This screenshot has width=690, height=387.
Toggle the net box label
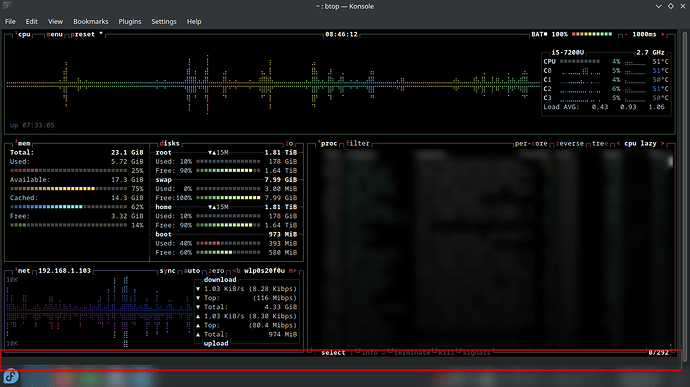pos(22,270)
